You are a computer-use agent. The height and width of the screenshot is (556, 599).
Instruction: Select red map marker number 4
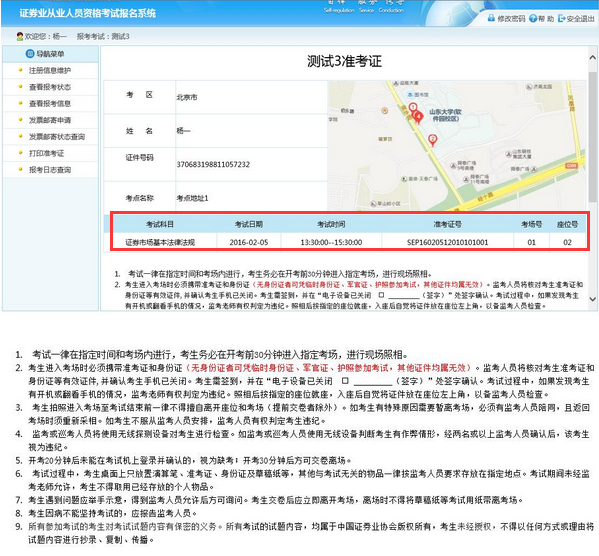click(419, 117)
